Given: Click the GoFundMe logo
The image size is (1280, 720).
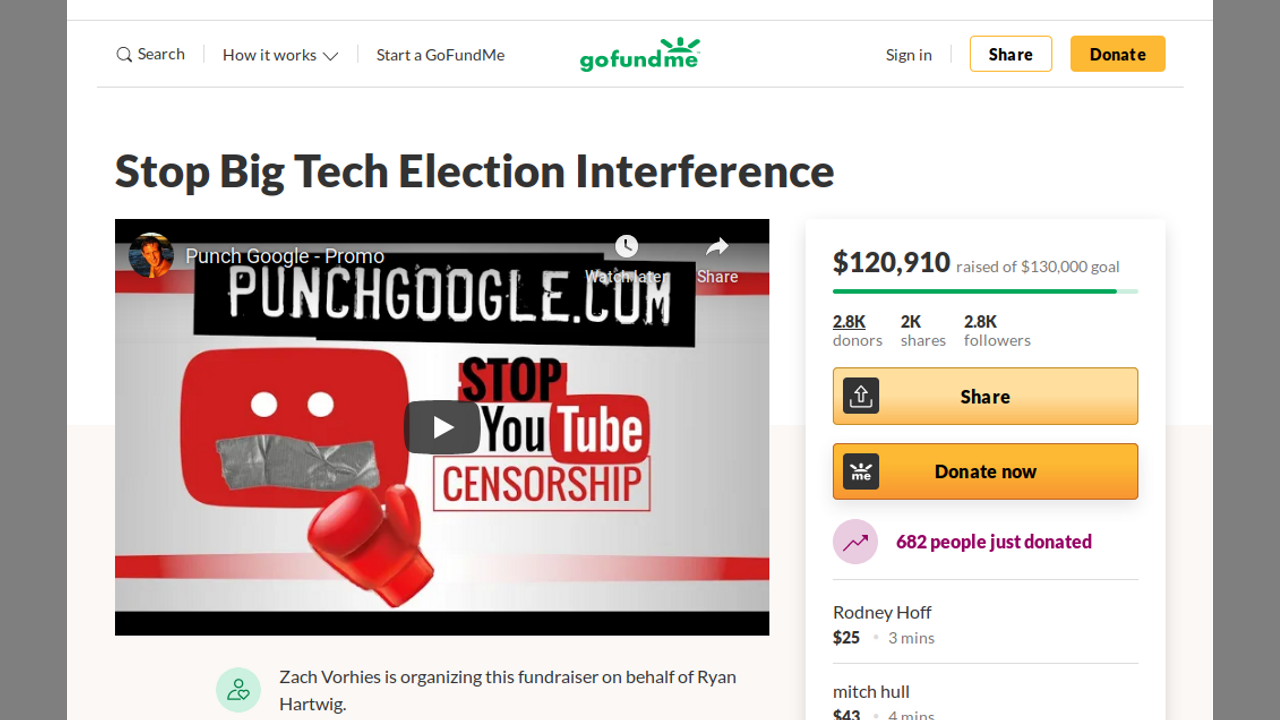Looking at the screenshot, I should tap(639, 55).
